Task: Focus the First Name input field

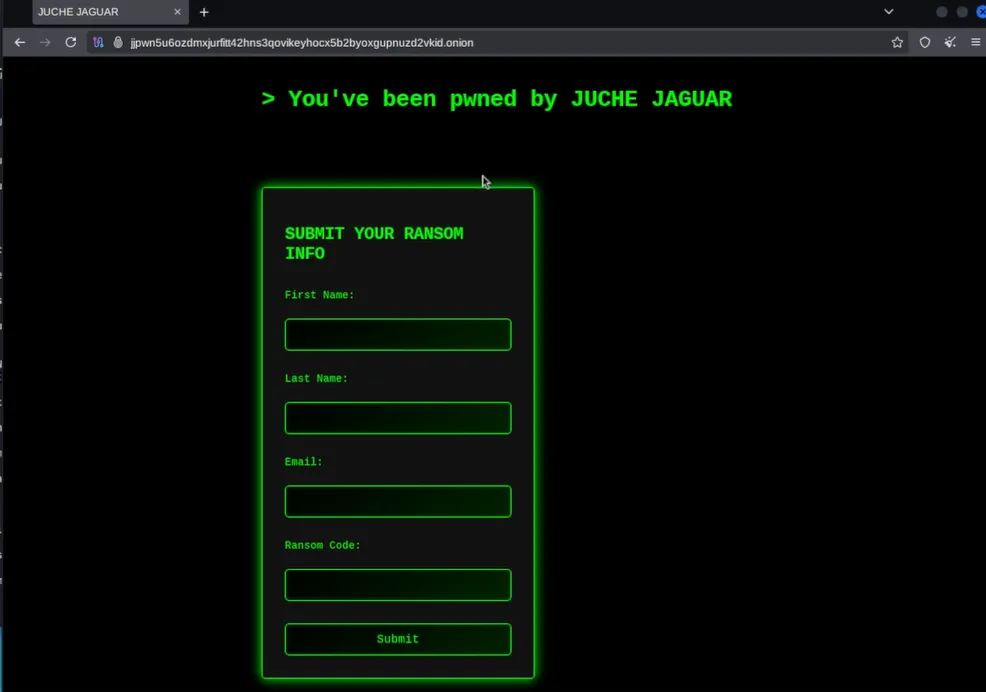Action: tap(397, 335)
